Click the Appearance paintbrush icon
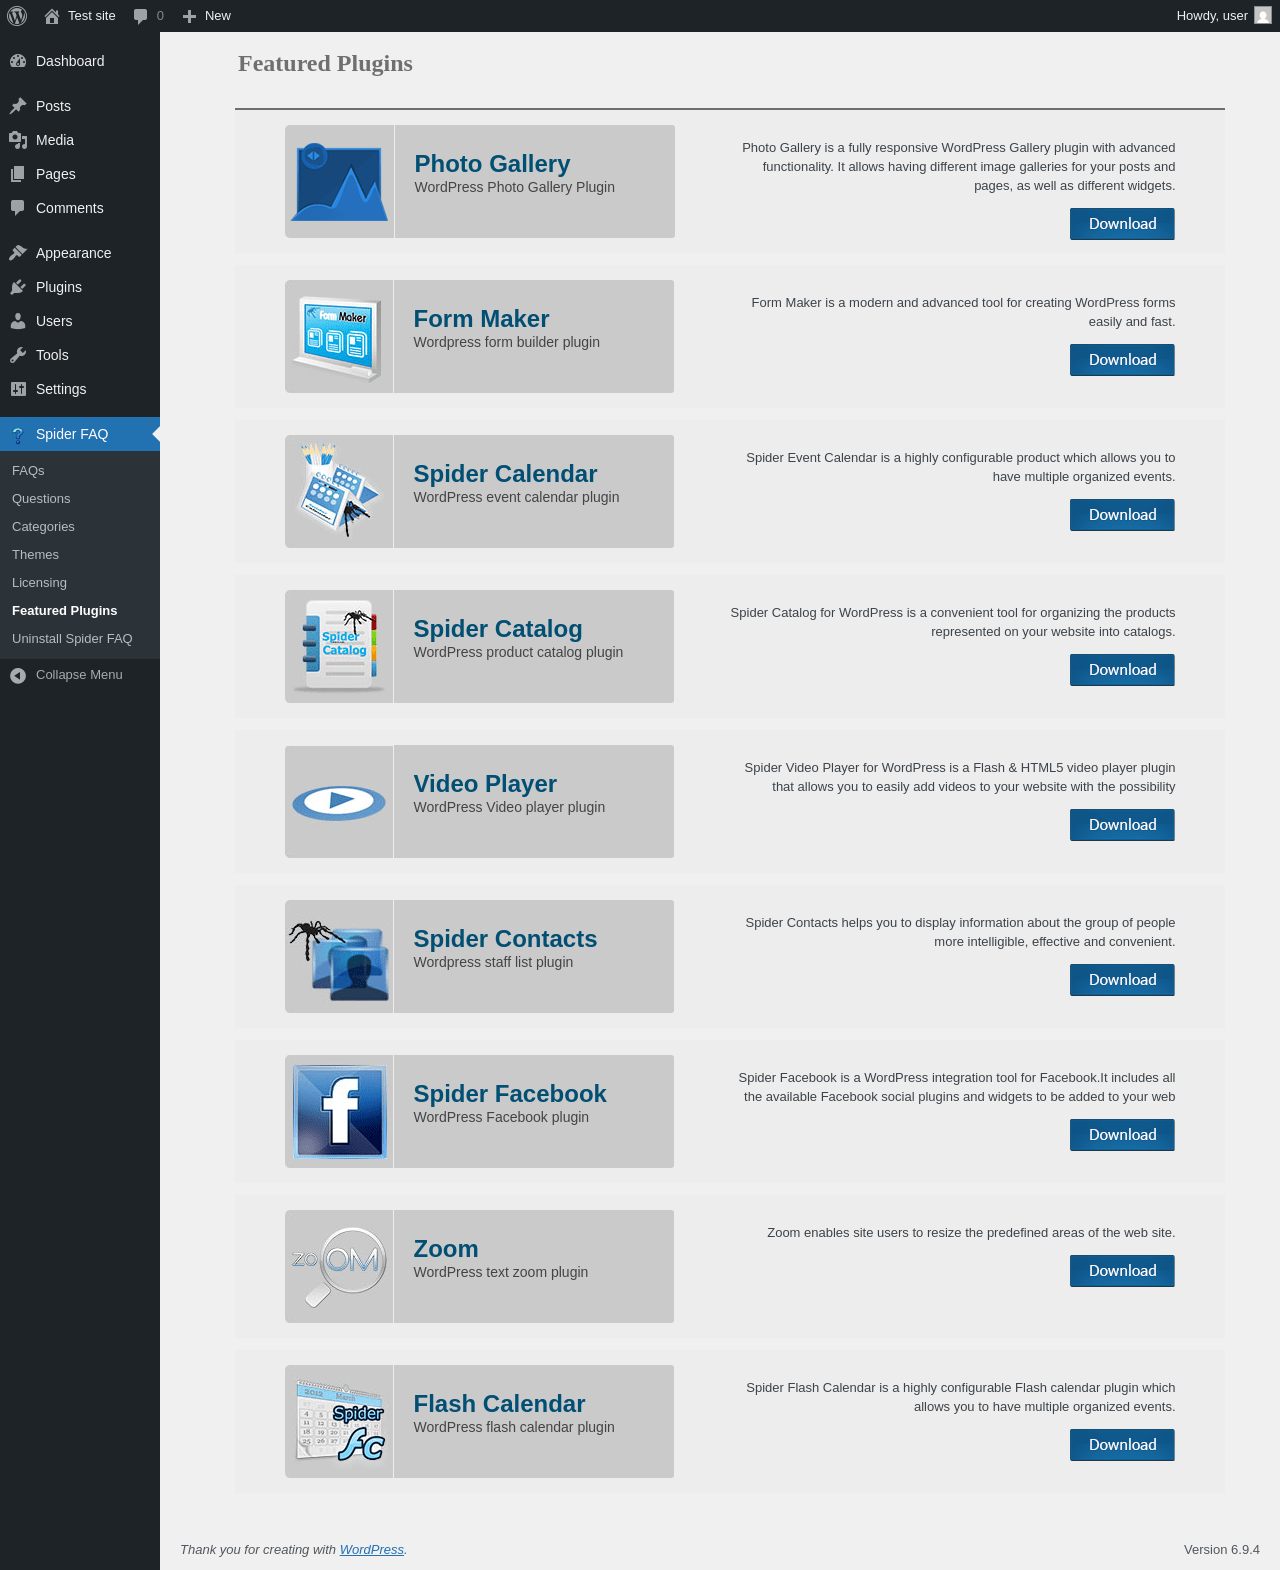 point(18,253)
